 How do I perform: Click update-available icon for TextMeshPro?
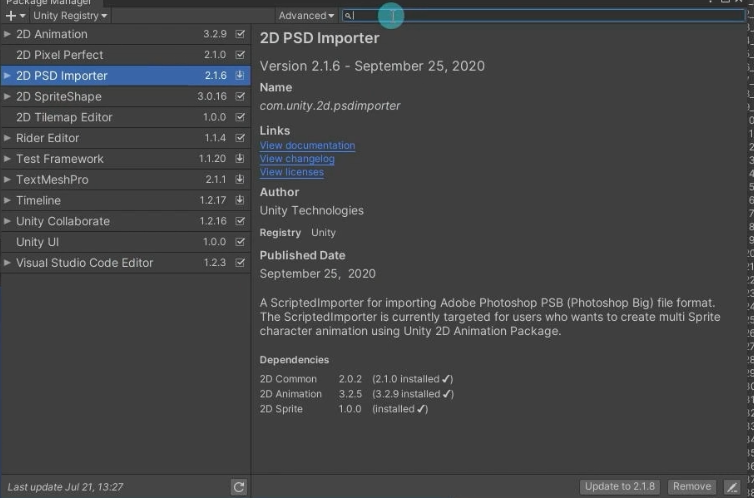[x=240, y=179]
